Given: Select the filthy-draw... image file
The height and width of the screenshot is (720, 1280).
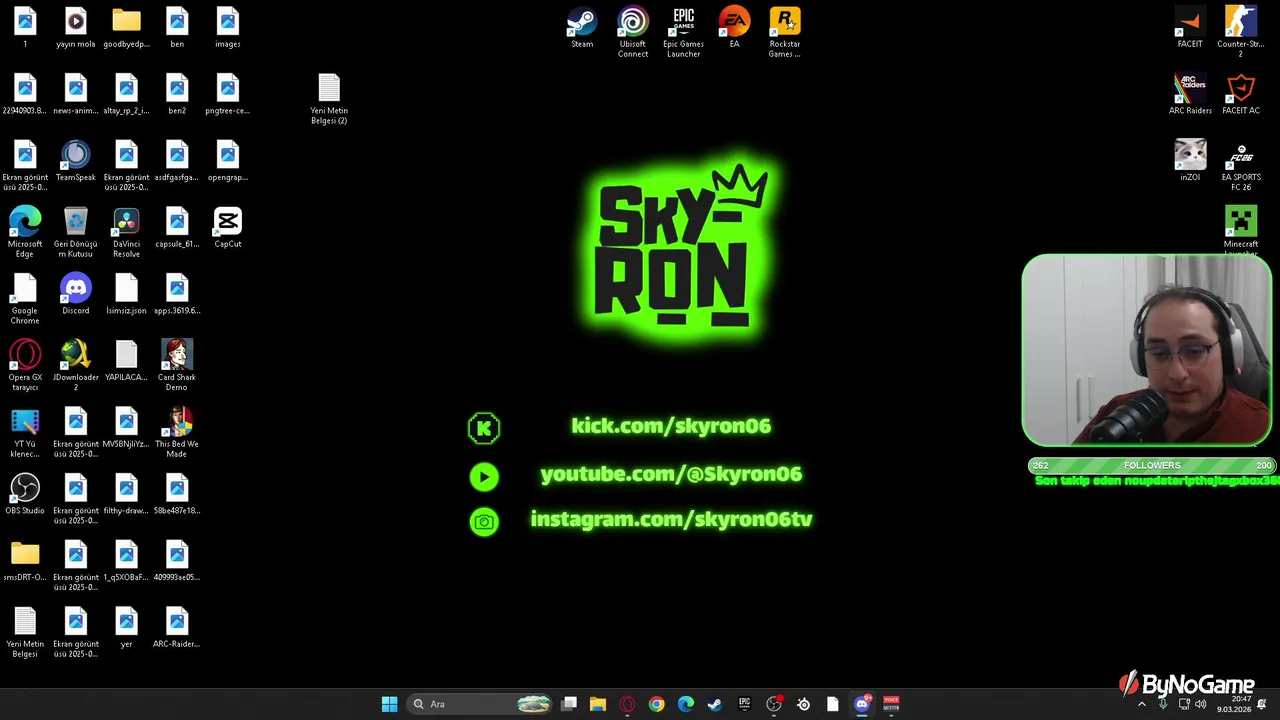Looking at the screenshot, I should 126,495.
